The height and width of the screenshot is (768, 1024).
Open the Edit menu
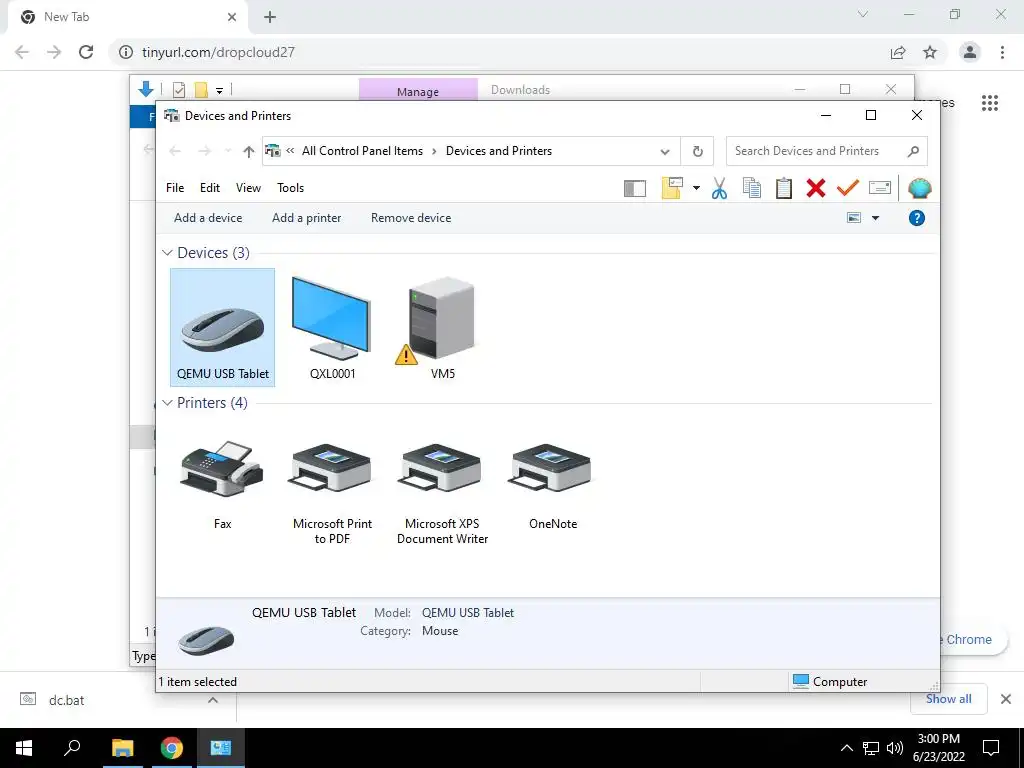point(210,188)
